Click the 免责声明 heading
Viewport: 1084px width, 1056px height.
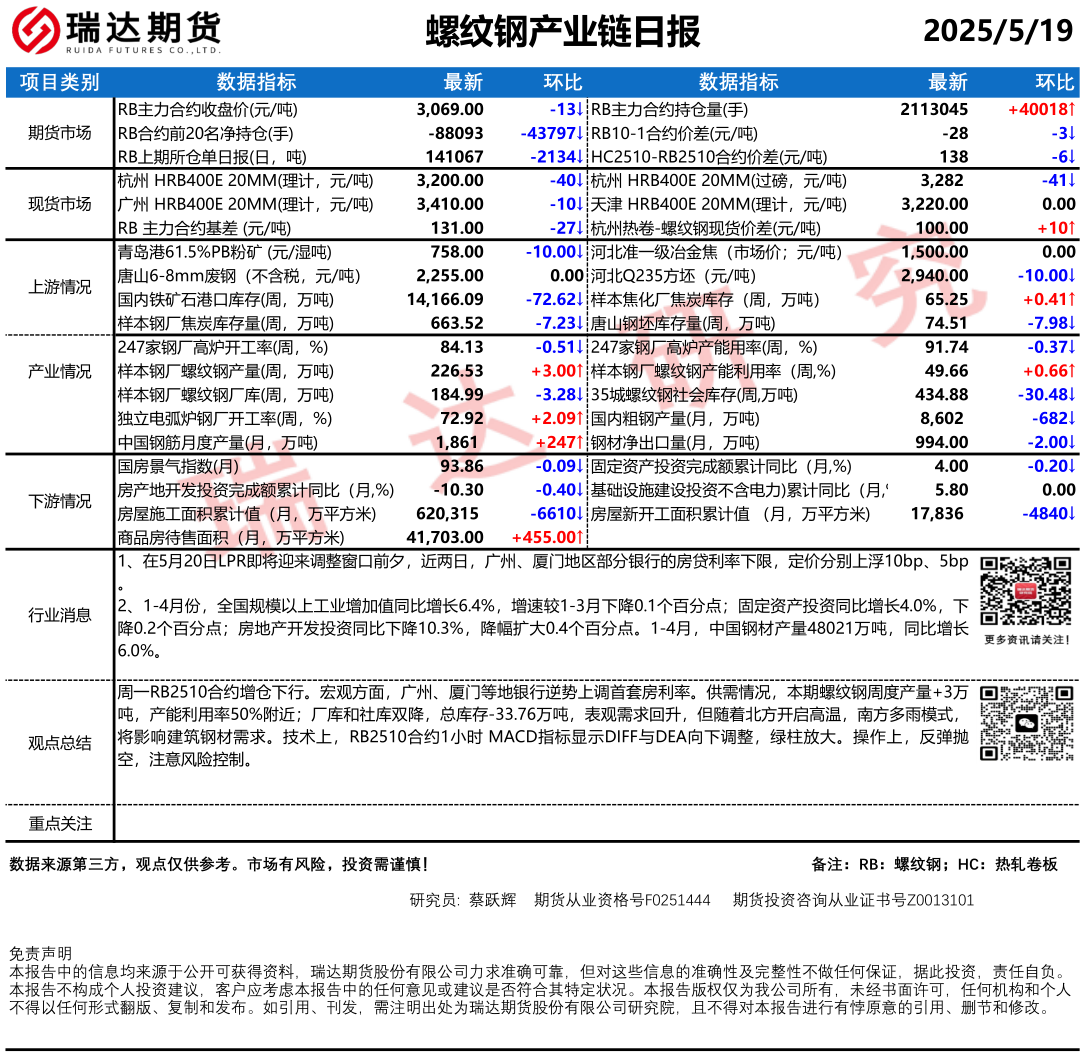pyautogui.click(x=40, y=954)
